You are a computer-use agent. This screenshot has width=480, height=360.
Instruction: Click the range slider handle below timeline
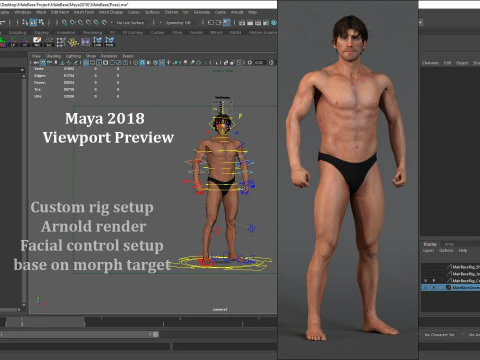(156, 334)
